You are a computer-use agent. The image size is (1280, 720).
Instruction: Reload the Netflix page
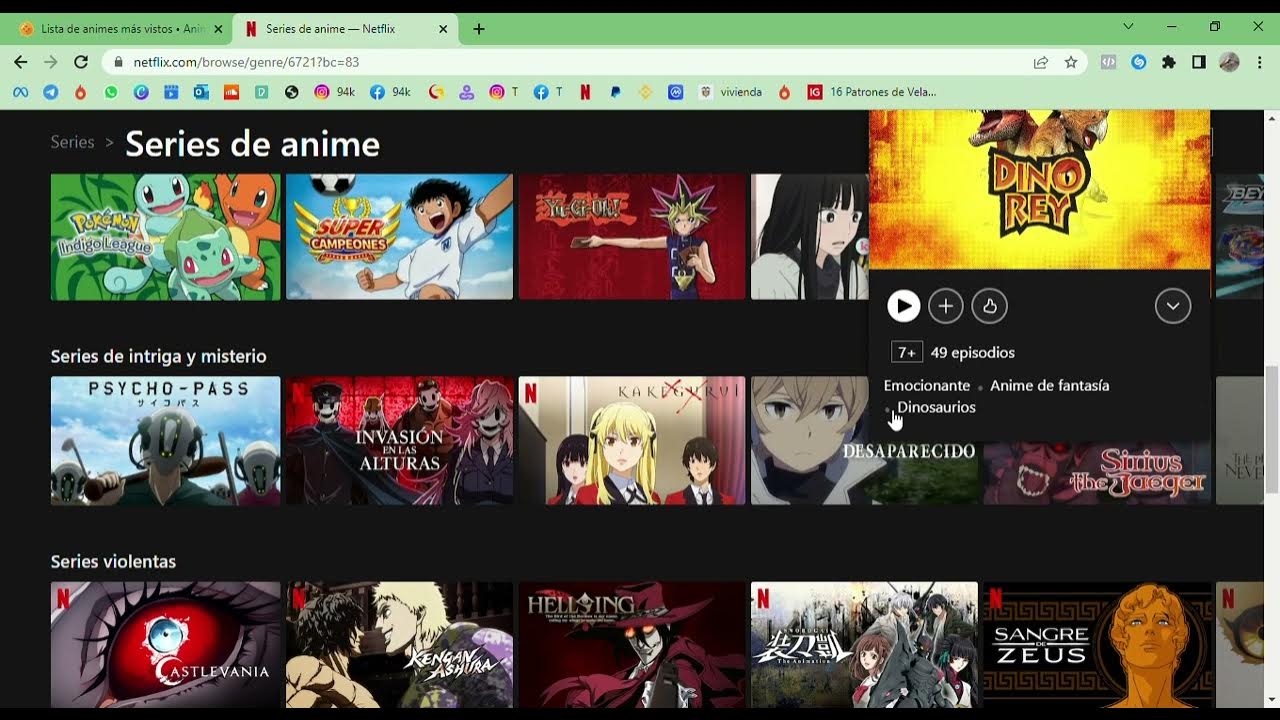[81, 62]
